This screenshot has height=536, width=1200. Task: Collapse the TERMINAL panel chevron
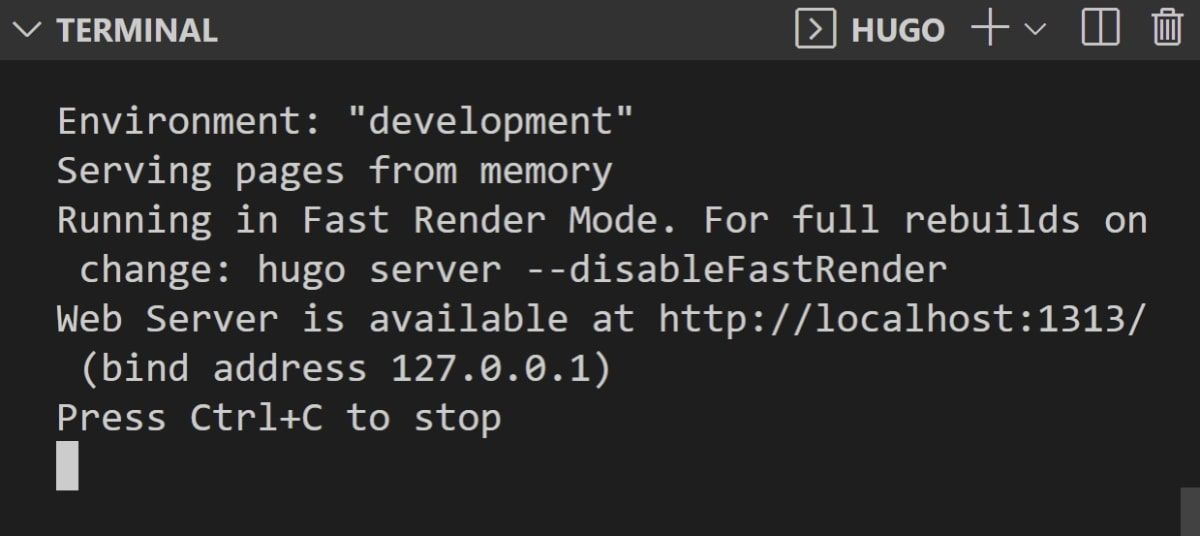click(31, 30)
